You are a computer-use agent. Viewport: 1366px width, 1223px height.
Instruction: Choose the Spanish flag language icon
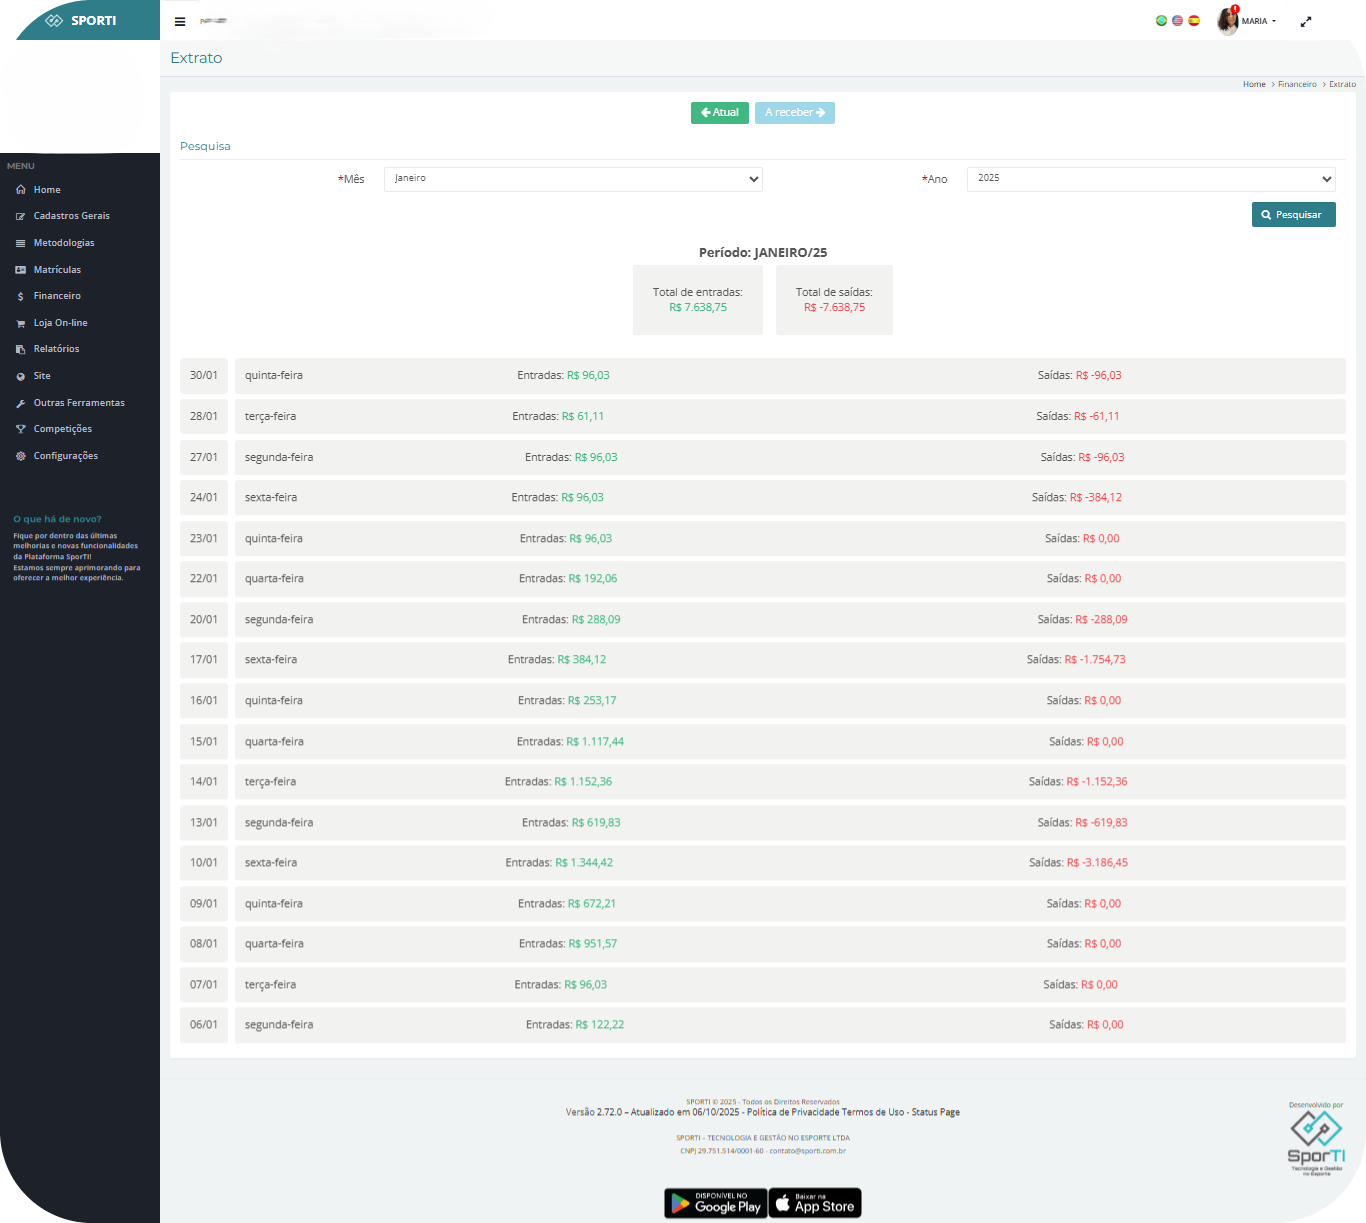click(1193, 21)
